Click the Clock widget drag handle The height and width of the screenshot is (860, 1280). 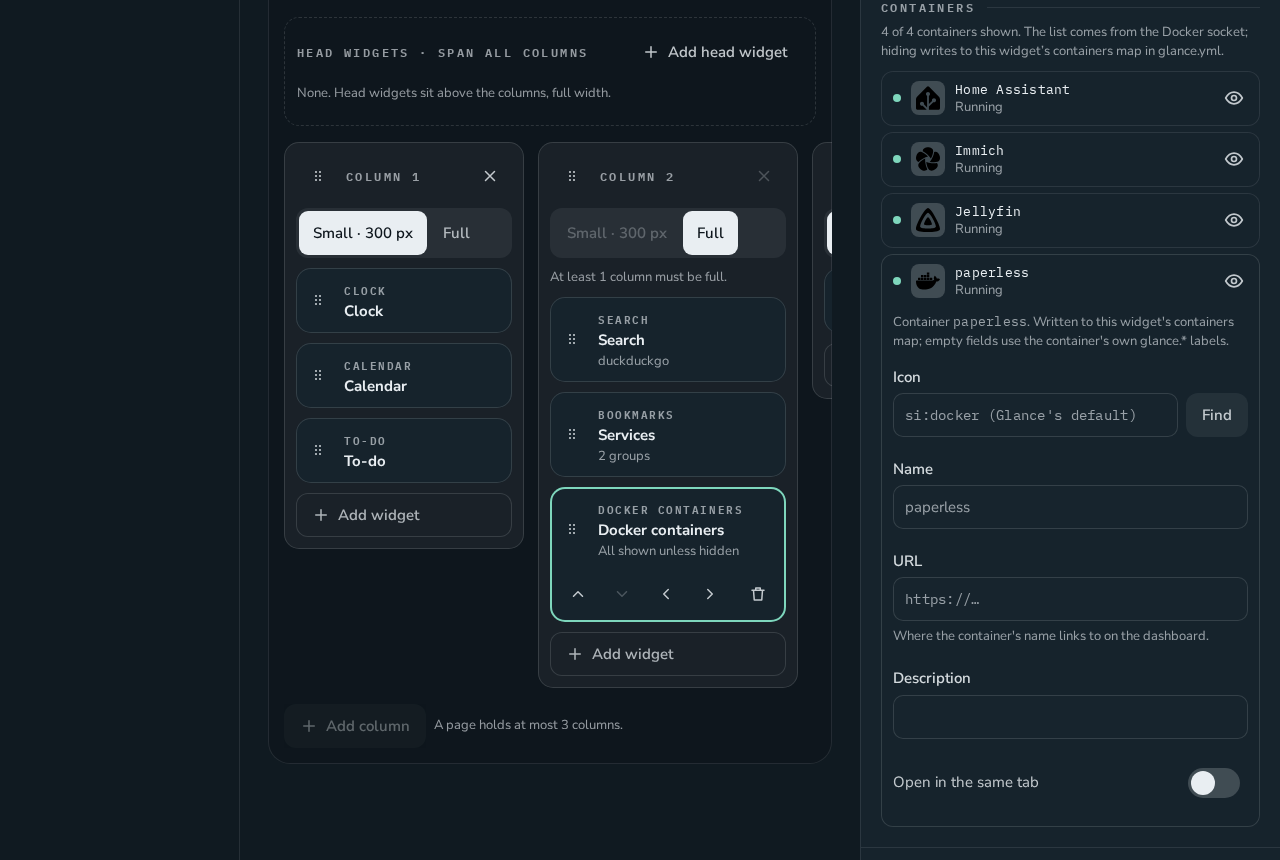[318, 300]
